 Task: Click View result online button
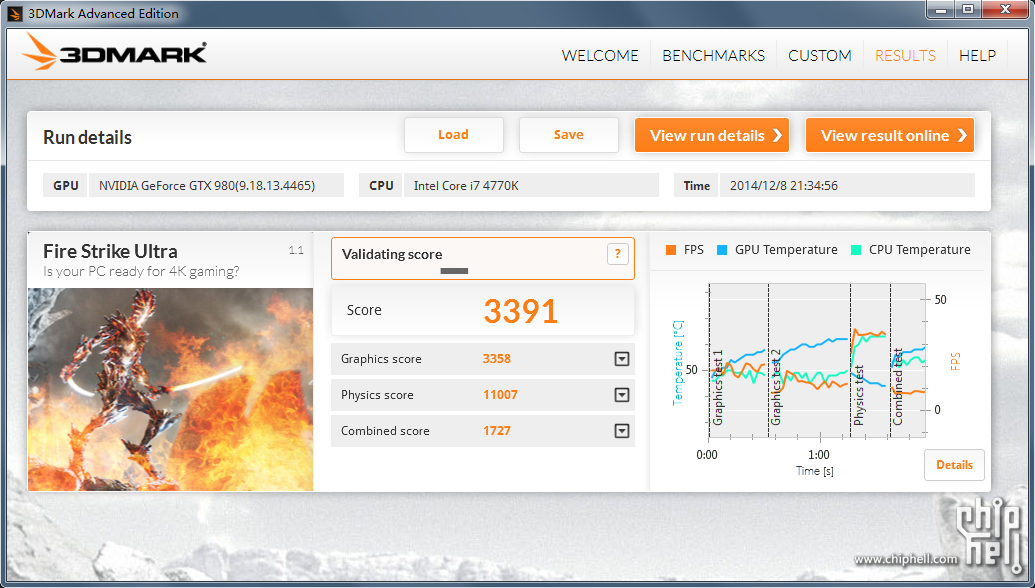point(890,135)
